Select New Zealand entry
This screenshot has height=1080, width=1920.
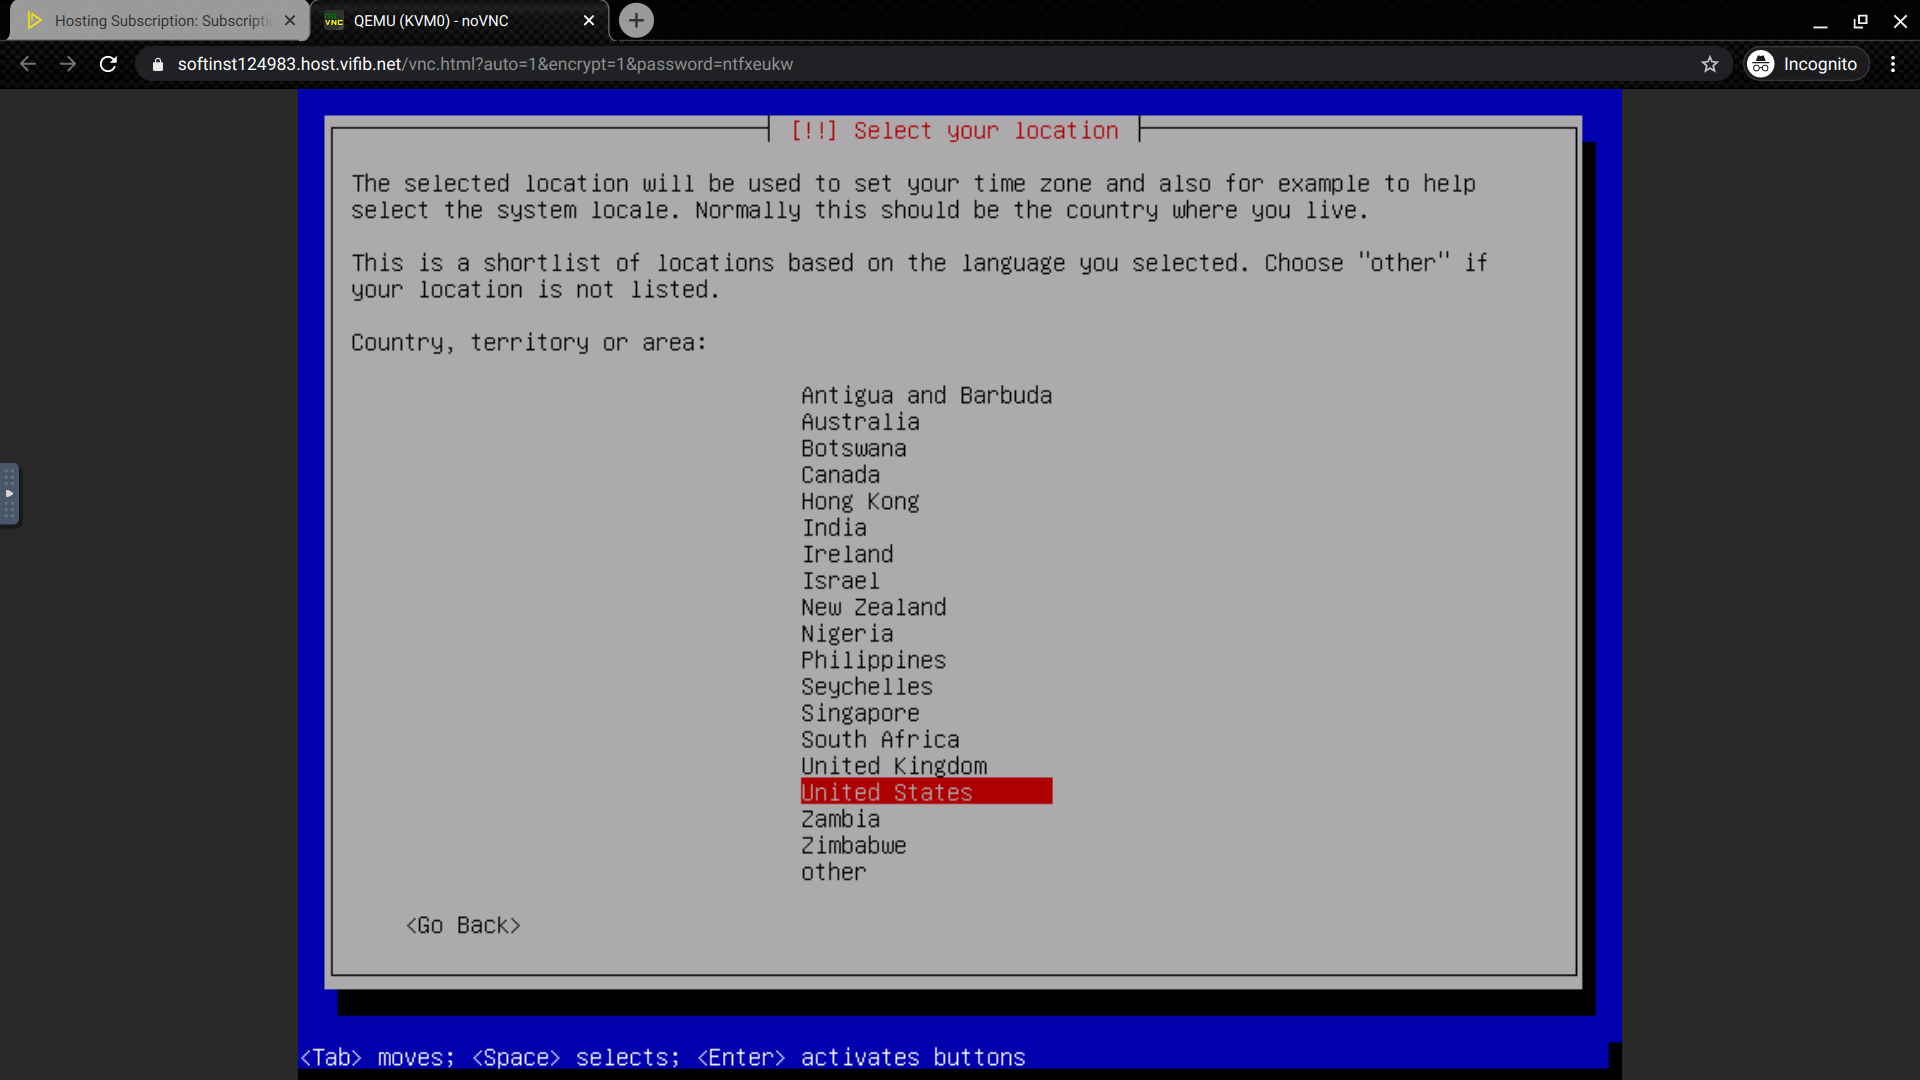pyautogui.click(x=873, y=608)
